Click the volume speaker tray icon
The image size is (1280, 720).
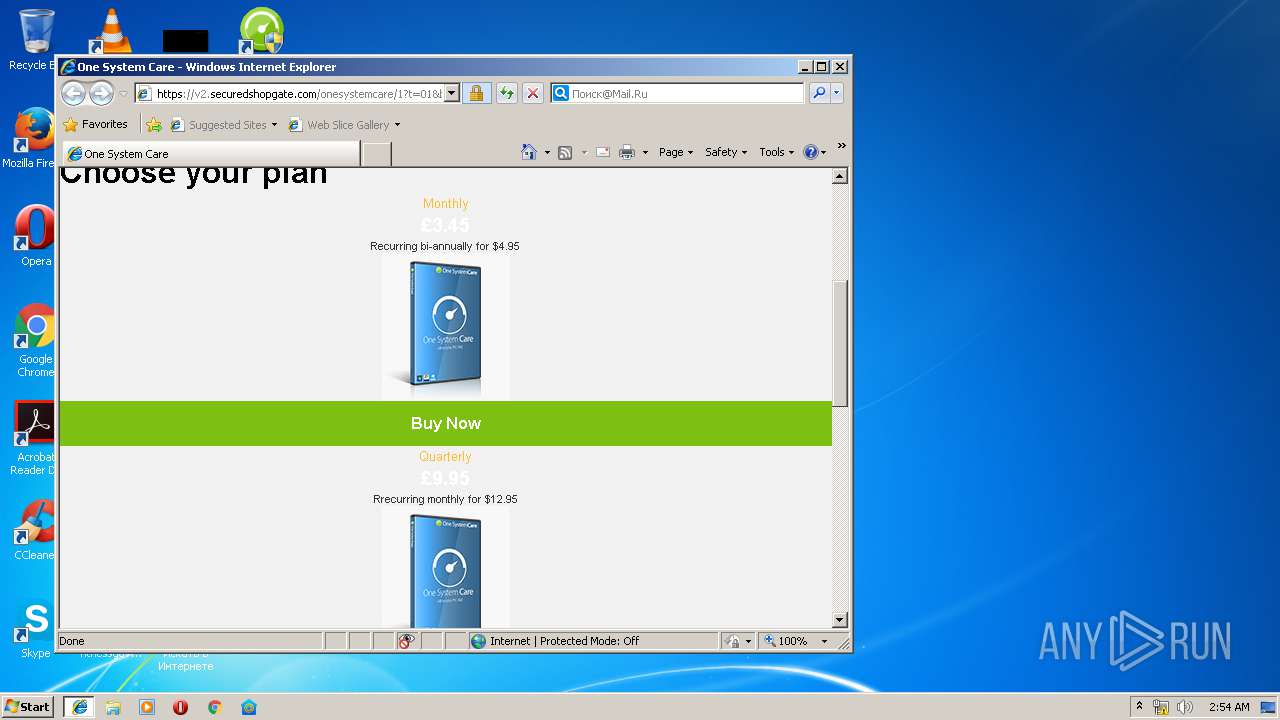tap(1185, 707)
